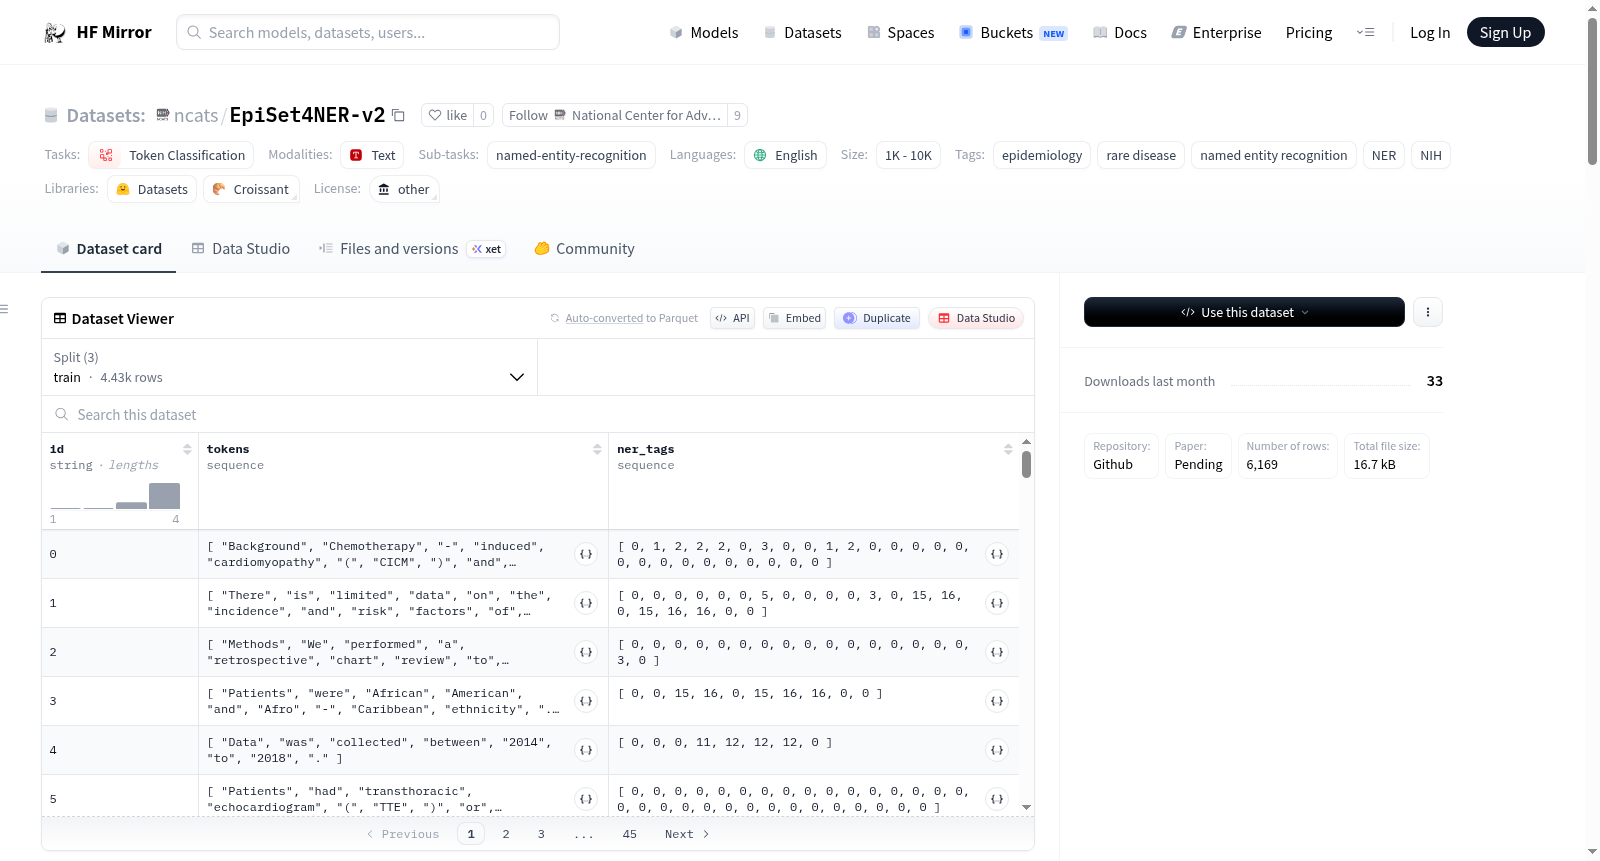Click the Embed button
1600x861 pixels.
click(x=794, y=318)
